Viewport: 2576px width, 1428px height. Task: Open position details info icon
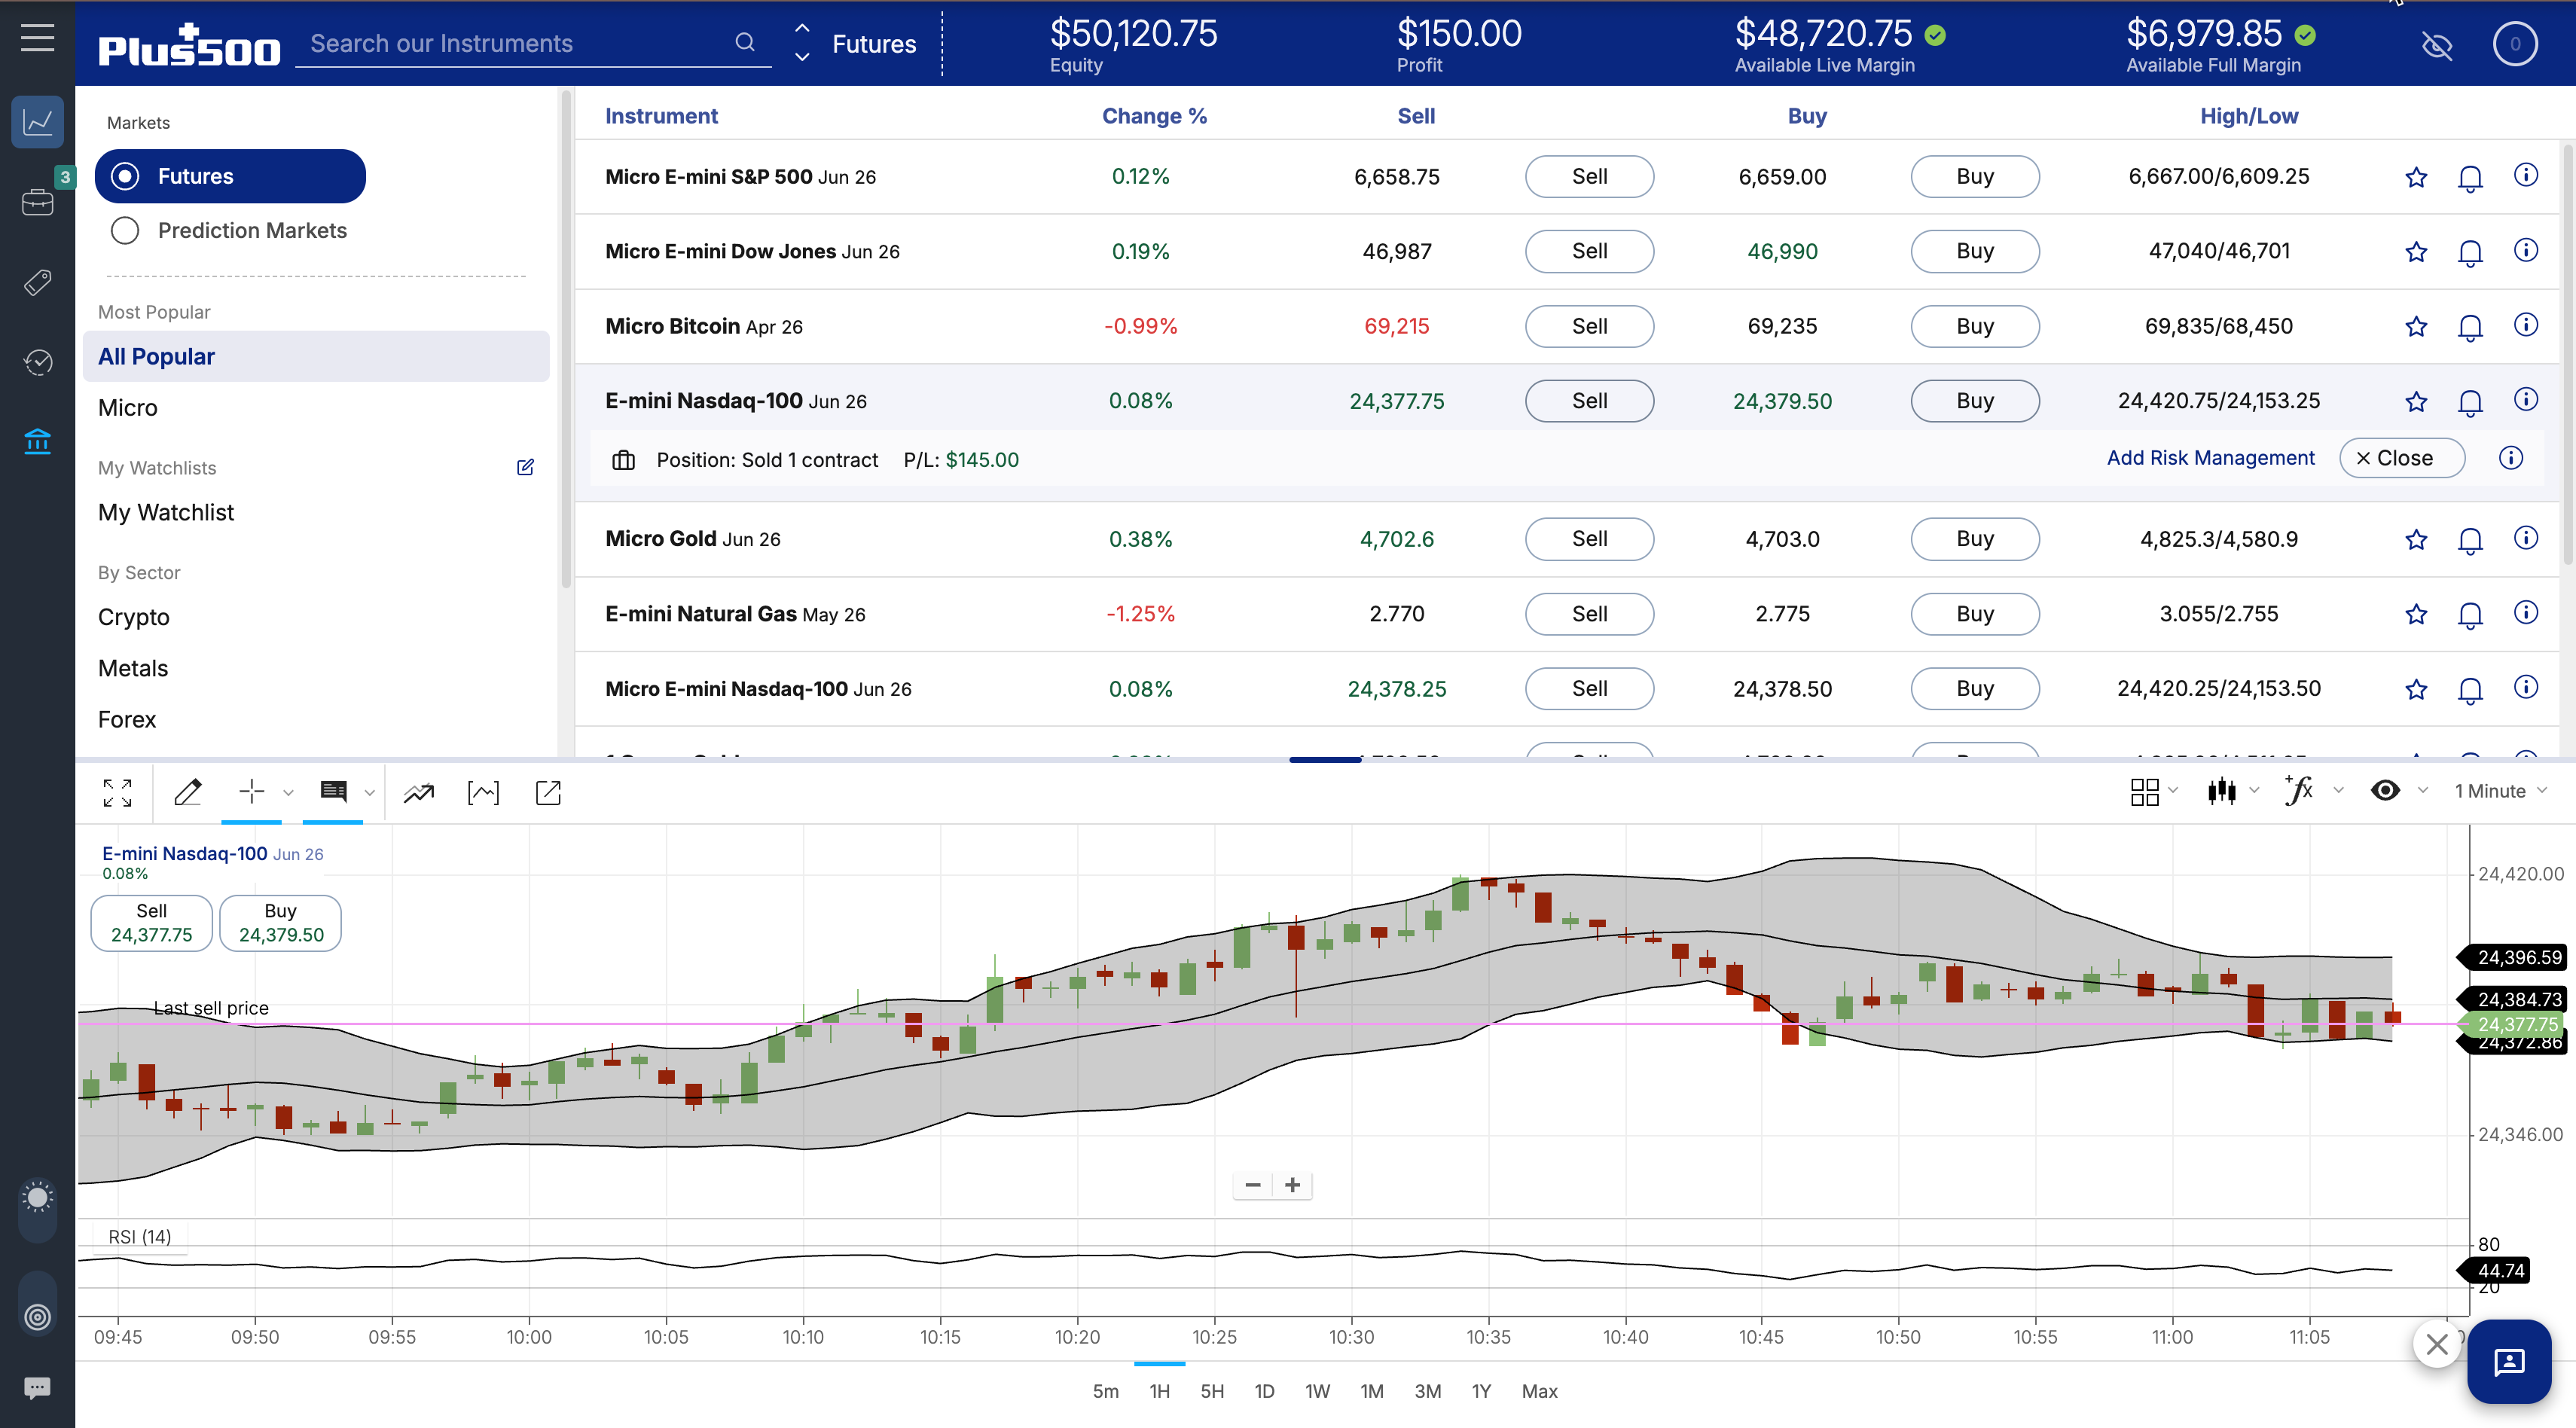tap(2511, 458)
